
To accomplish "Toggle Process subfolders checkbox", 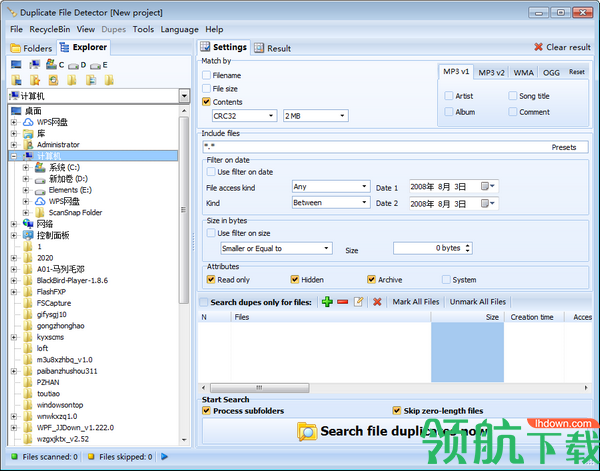I will [x=206, y=411].
